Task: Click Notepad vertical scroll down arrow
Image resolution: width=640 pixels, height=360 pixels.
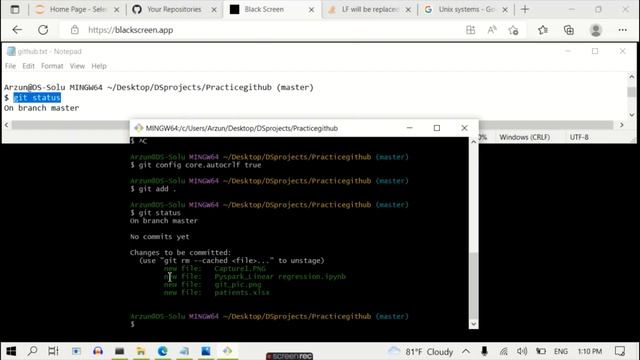Action: tap(631, 115)
